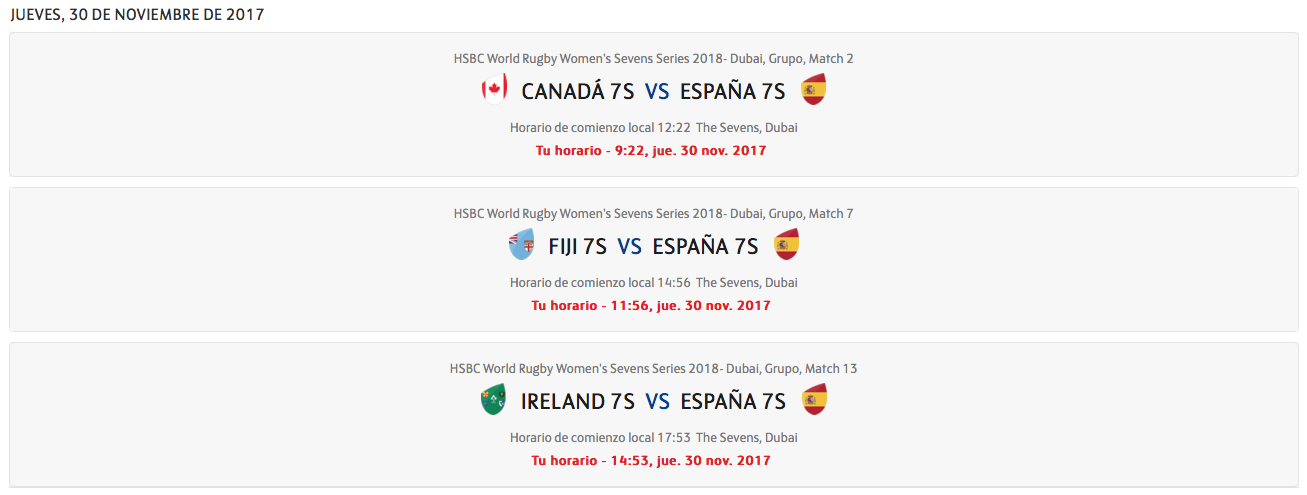Click Spain's shield in the Canada match
Viewport: 1307px width, 495px height.
(813, 91)
